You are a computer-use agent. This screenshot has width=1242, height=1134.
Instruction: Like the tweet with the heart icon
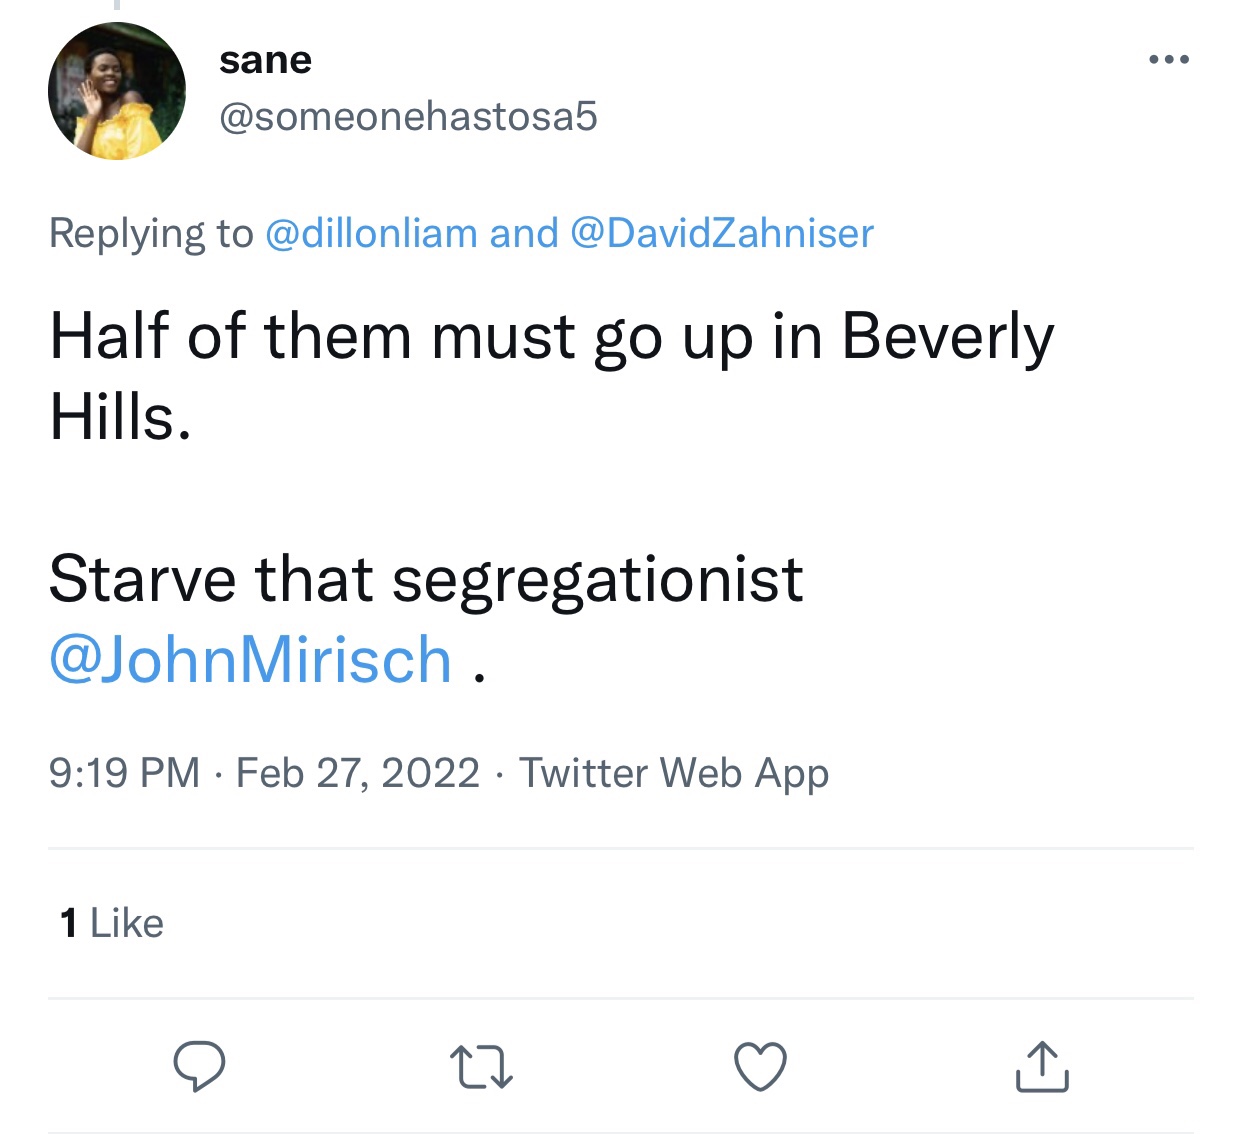click(x=761, y=1066)
